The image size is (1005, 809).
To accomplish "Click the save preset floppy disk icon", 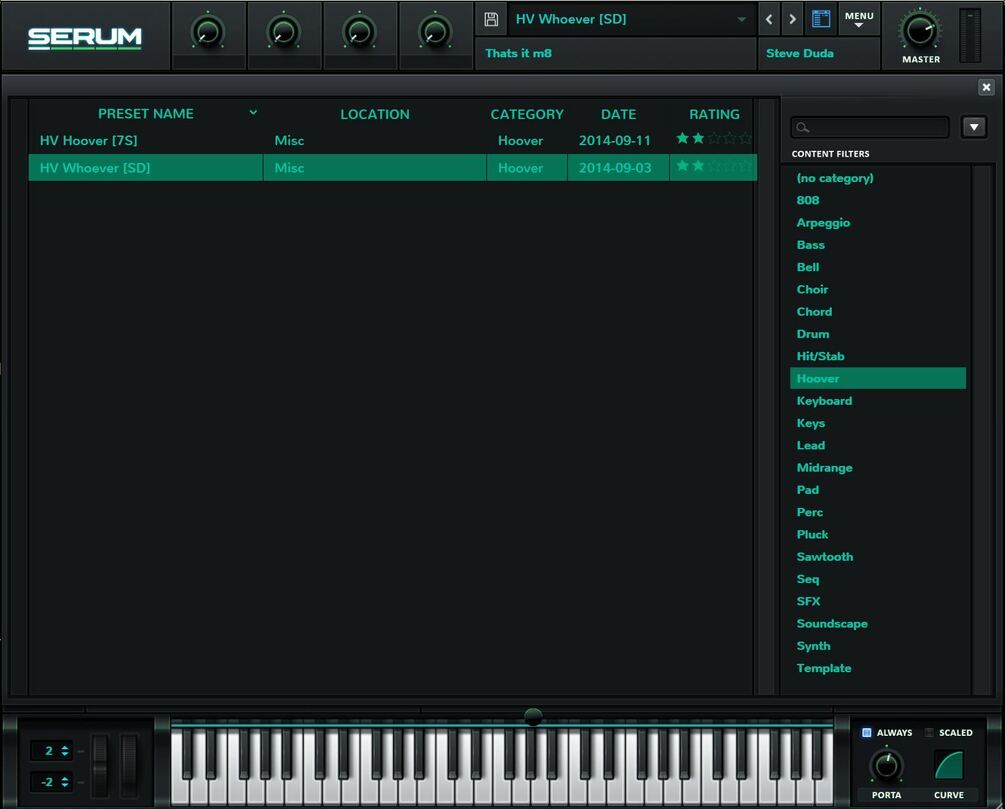I will point(491,19).
